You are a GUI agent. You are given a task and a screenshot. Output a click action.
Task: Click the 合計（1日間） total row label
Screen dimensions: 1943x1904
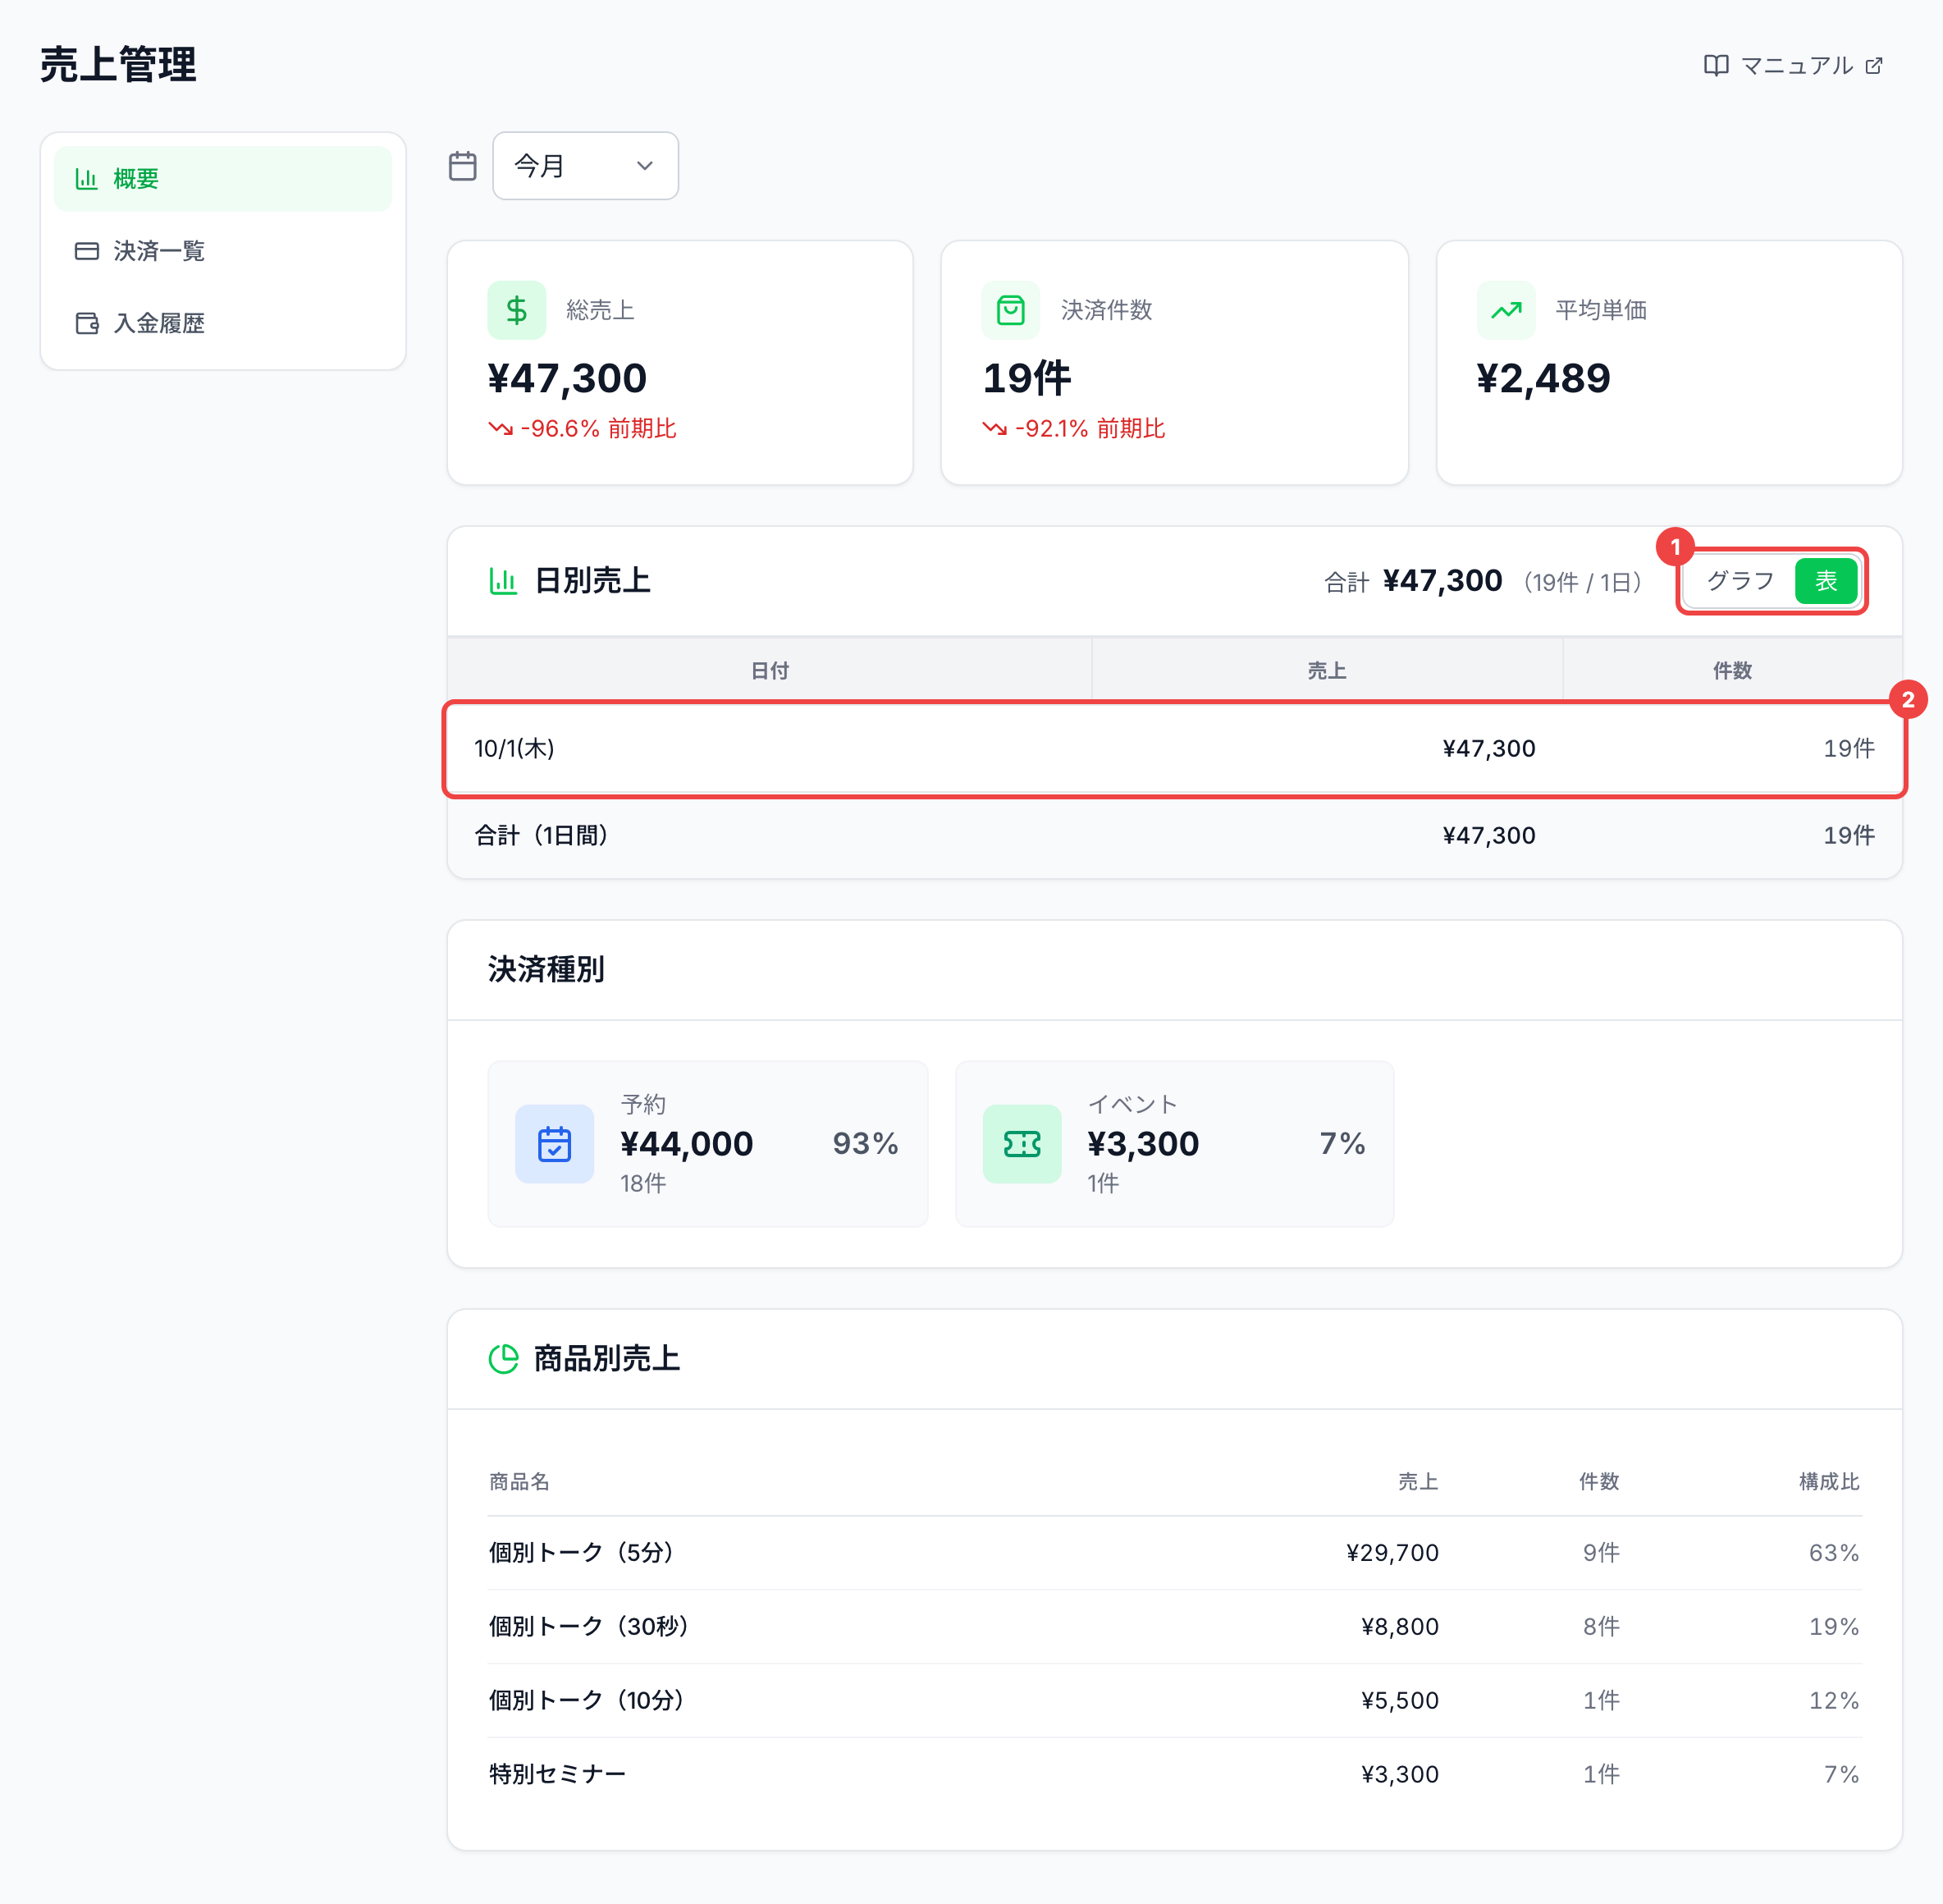541,836
